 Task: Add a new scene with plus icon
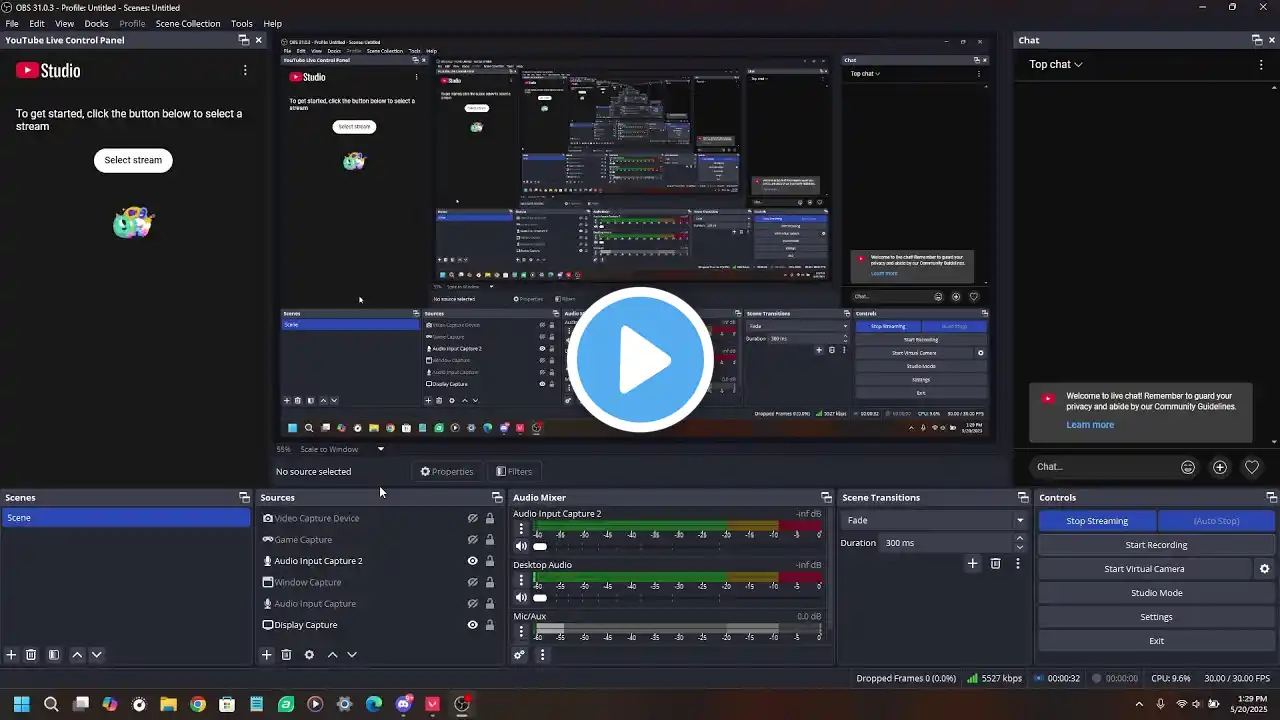click(x=11, y=655)
